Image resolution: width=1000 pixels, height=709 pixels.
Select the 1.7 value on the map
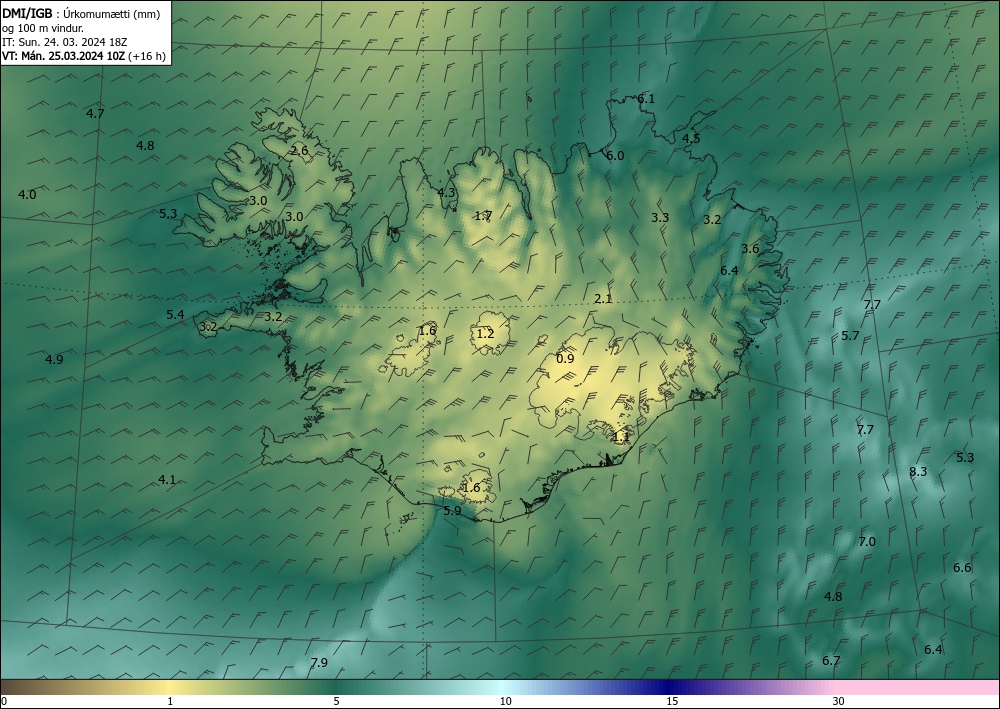click(483, 216)
